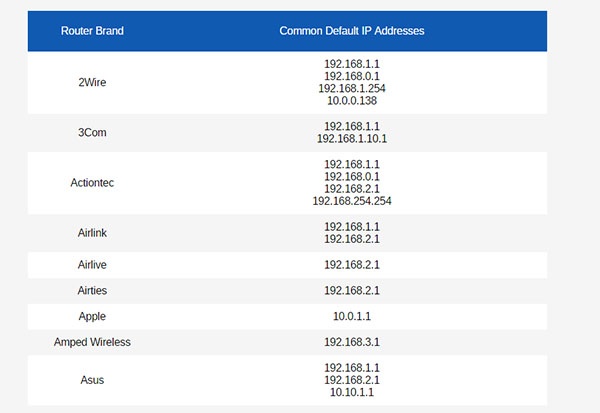Viewport: 600px width, 413px height.
Task: Click the Actiontec brand name
Action: coord(92,182)
